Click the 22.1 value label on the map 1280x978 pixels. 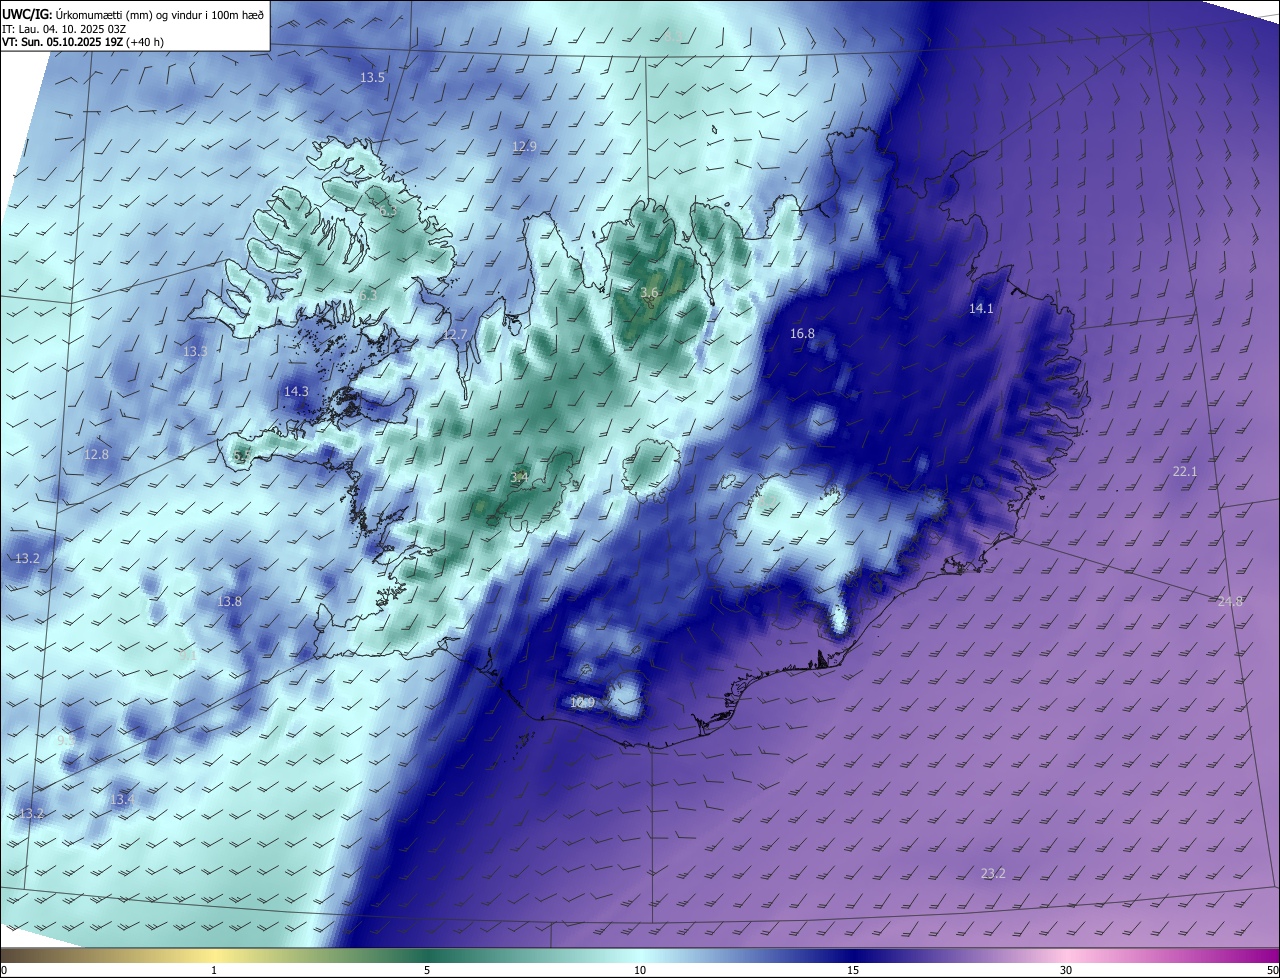tap(1184, 471)
